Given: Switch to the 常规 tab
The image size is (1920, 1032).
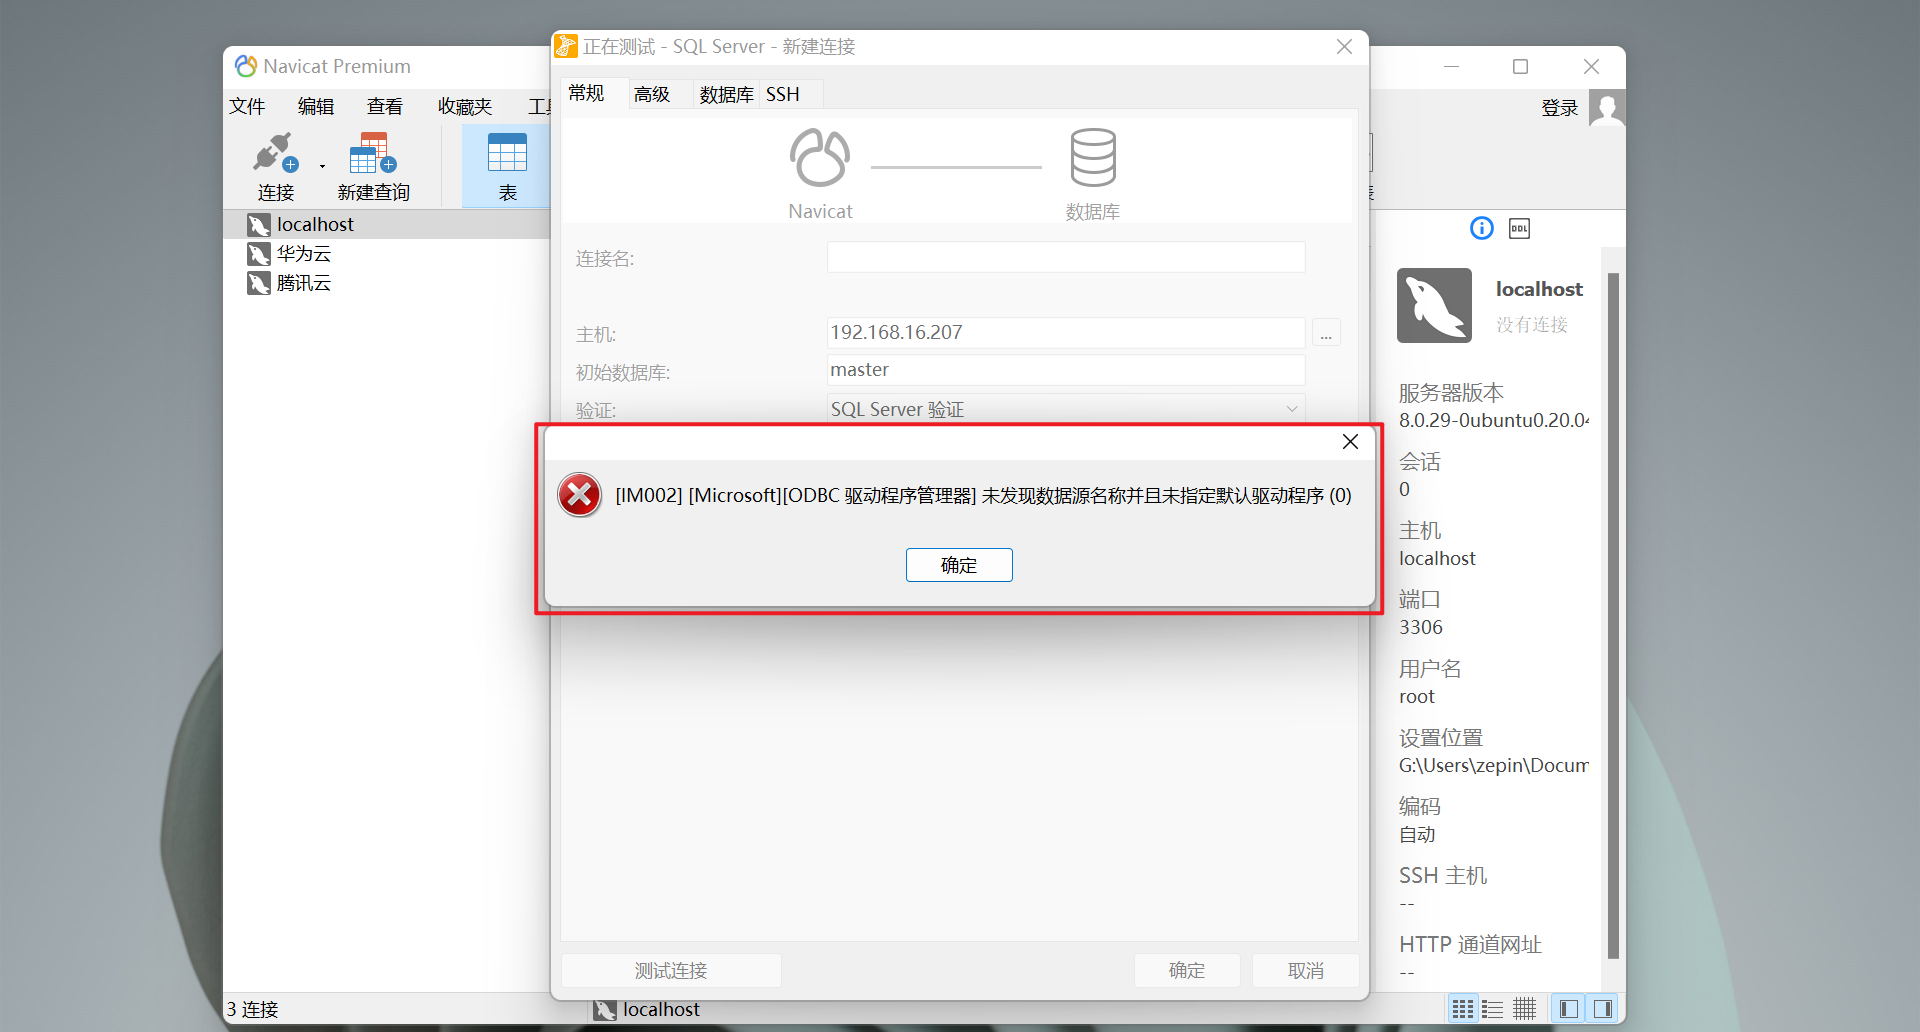Looking at the screenshot, I should [586, 93].
